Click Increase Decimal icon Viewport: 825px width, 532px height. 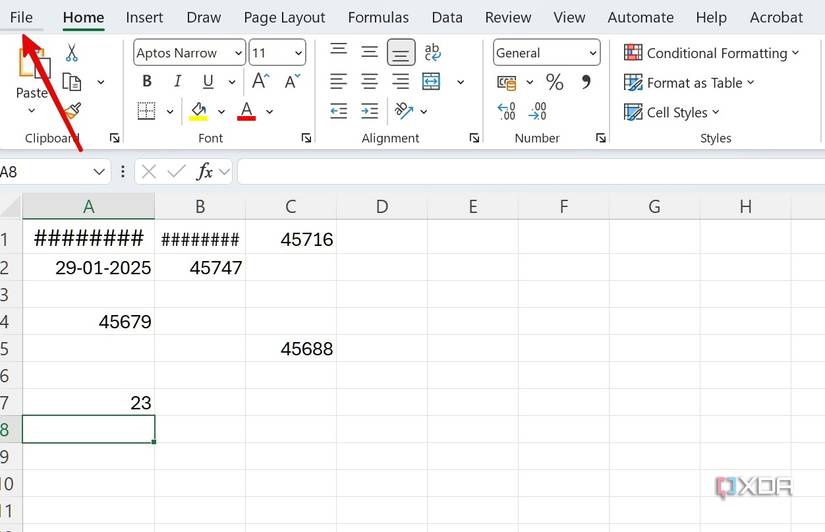[506, 111]
